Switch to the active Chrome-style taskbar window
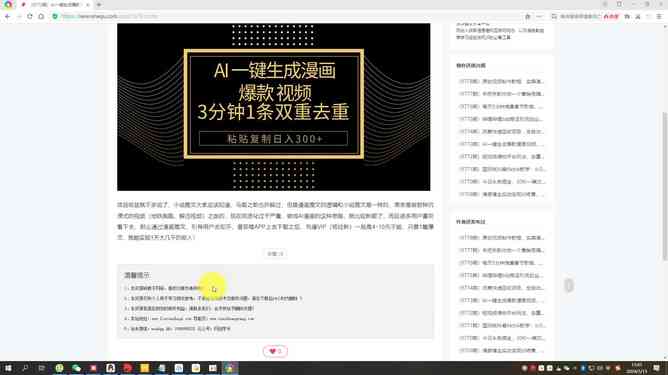The width and height of the screenshot is (668, 375). [x=230, y=368]
